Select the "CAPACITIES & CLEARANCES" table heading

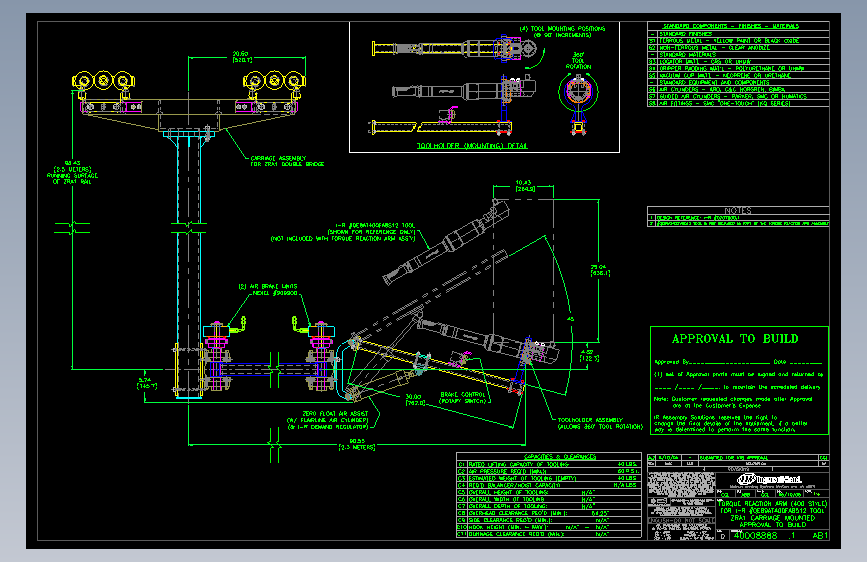(560, 457)
